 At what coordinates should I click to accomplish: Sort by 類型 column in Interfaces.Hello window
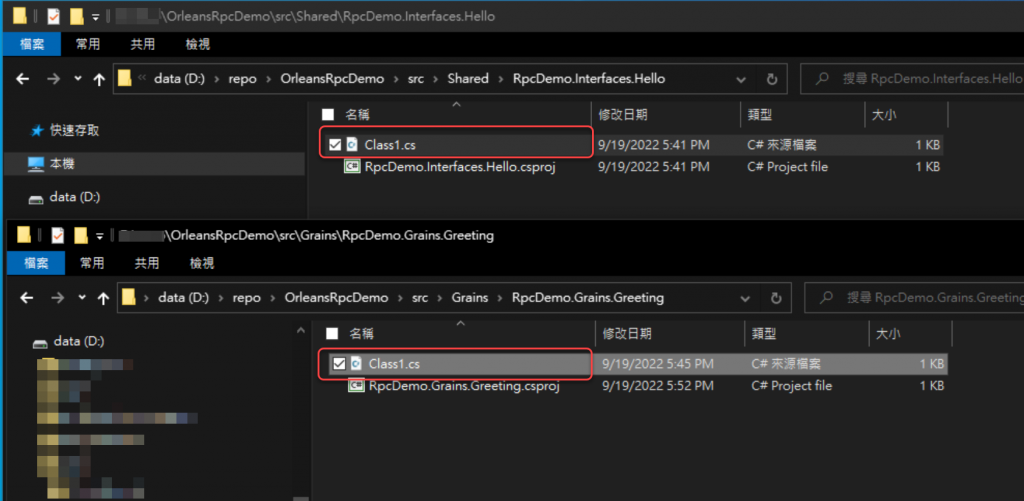pyautogui.click(x=760, y=115)
